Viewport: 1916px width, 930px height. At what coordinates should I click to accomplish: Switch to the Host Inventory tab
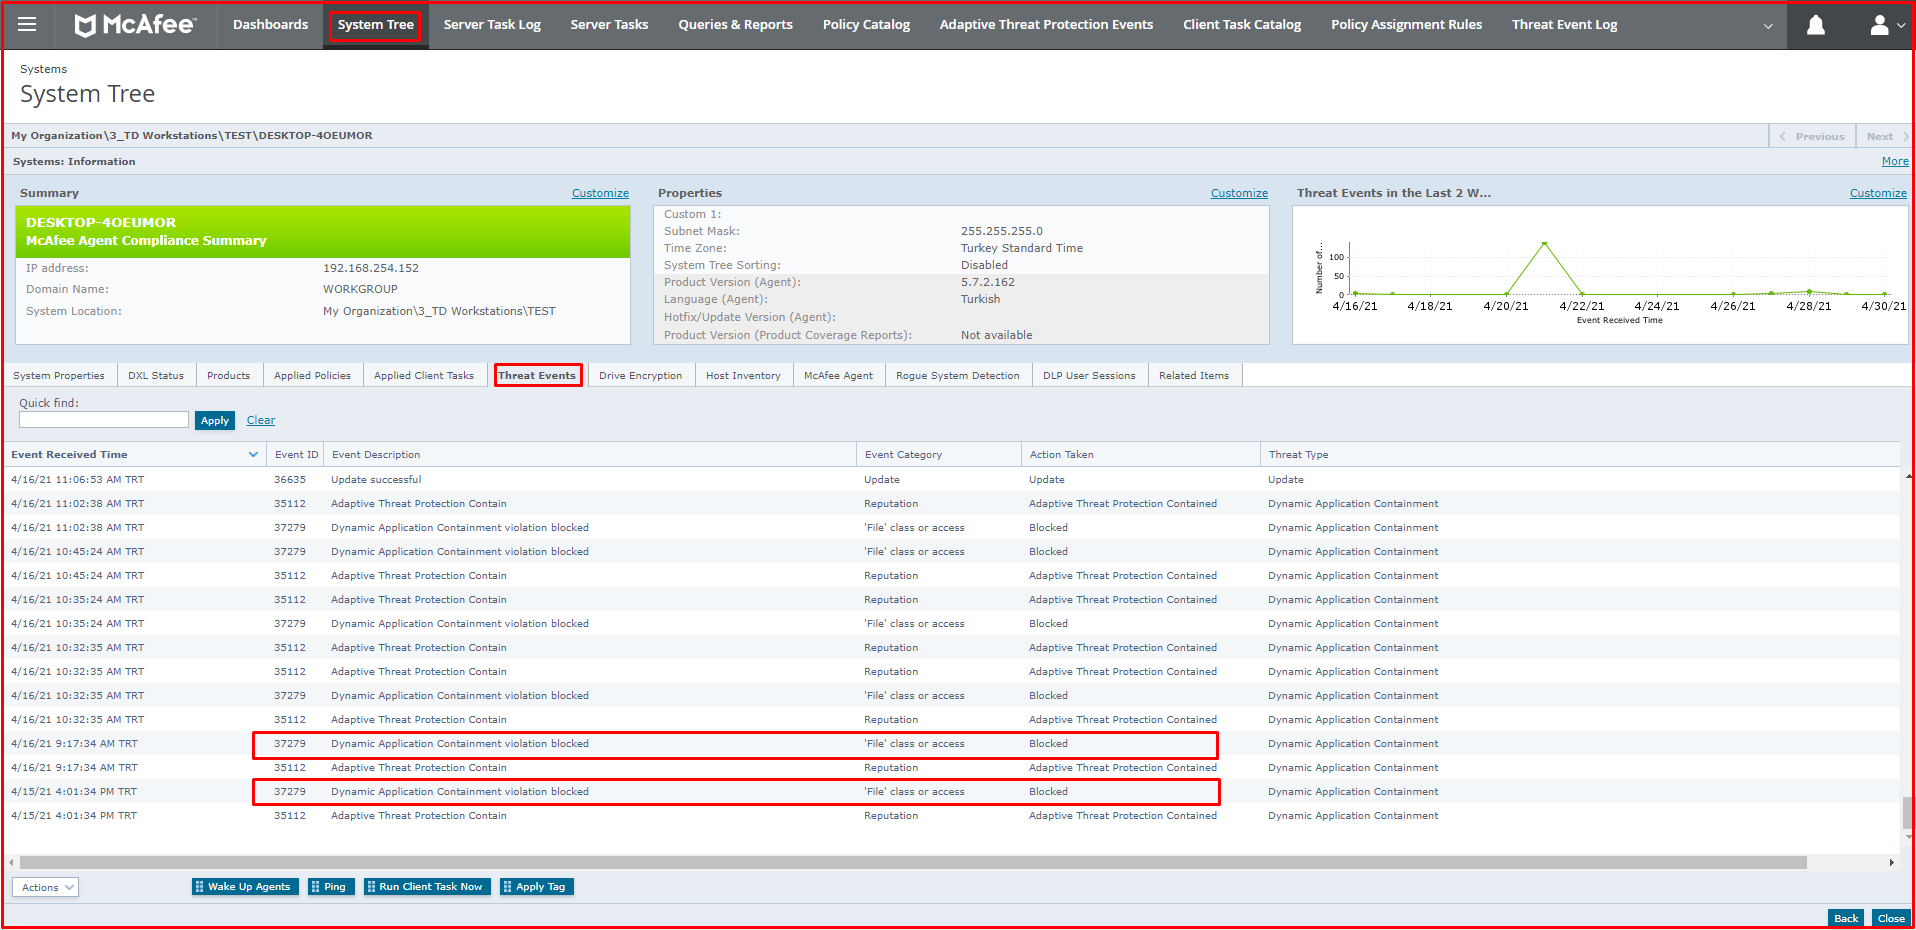(743, 375)
